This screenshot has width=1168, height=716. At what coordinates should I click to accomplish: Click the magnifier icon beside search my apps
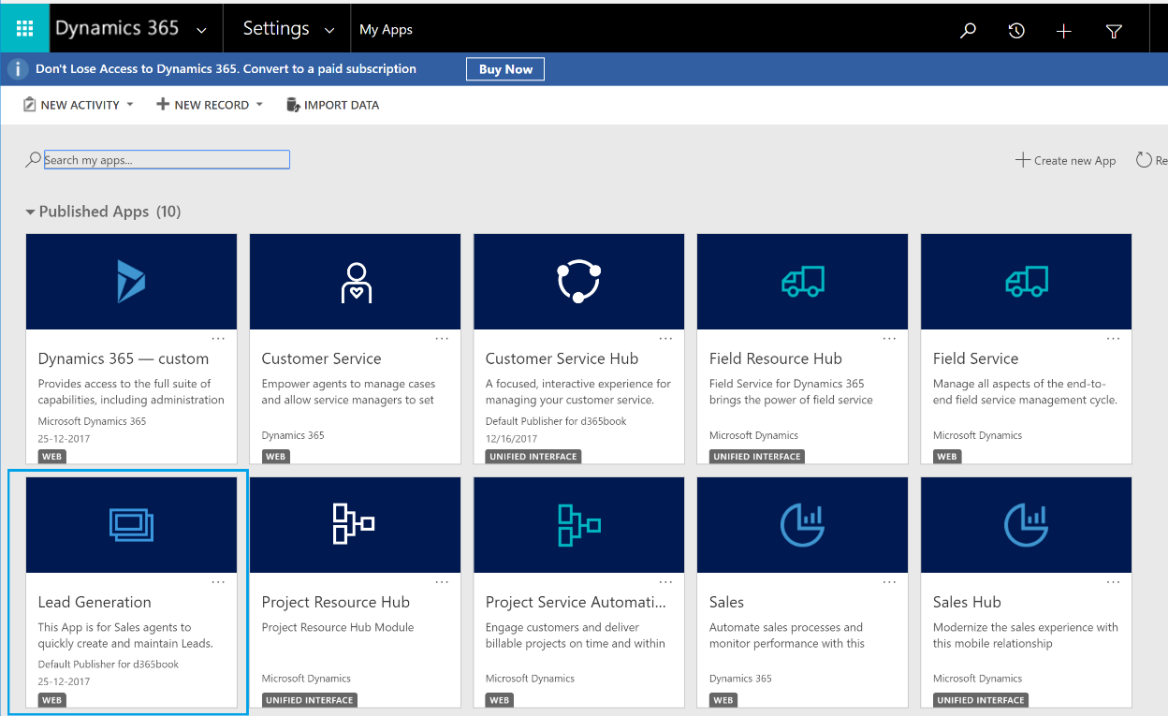33,159
